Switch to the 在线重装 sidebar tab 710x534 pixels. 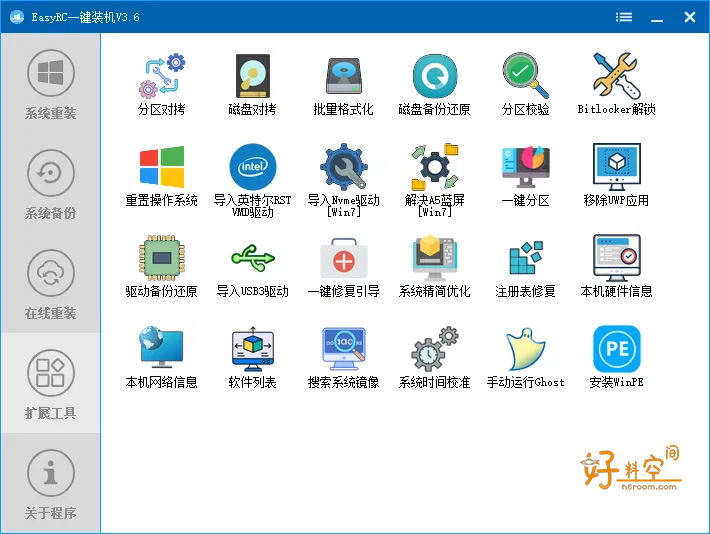pyautogui.click(x=50, y=283)
